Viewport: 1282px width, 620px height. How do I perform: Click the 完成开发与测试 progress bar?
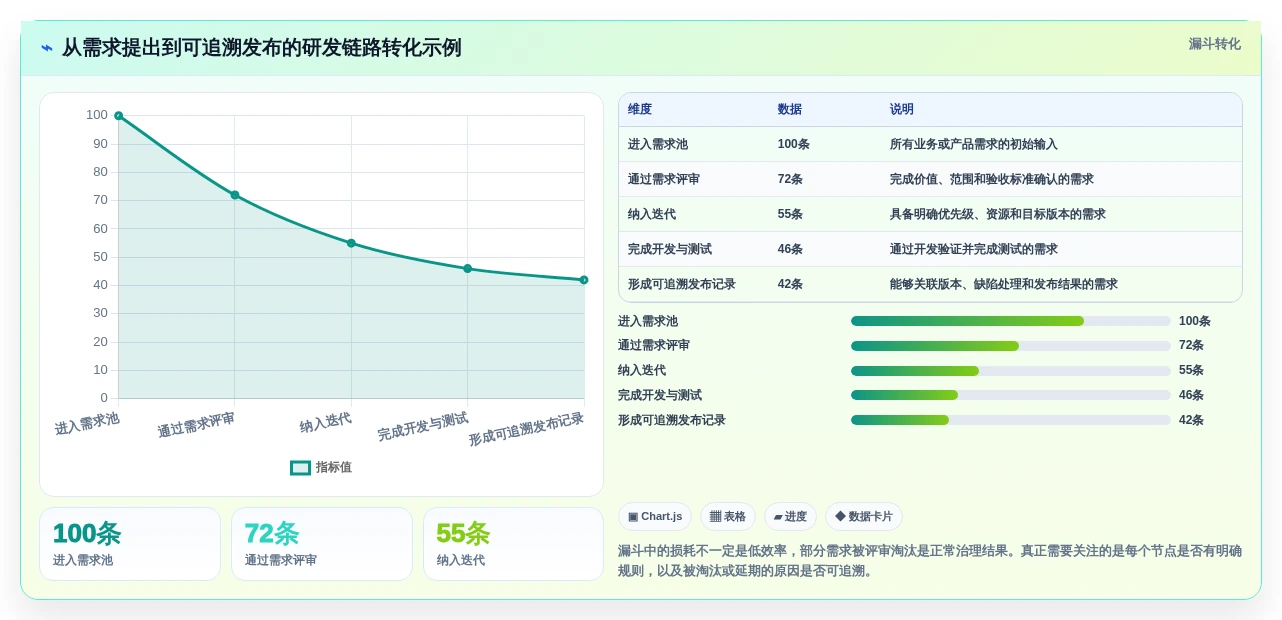1011,395
